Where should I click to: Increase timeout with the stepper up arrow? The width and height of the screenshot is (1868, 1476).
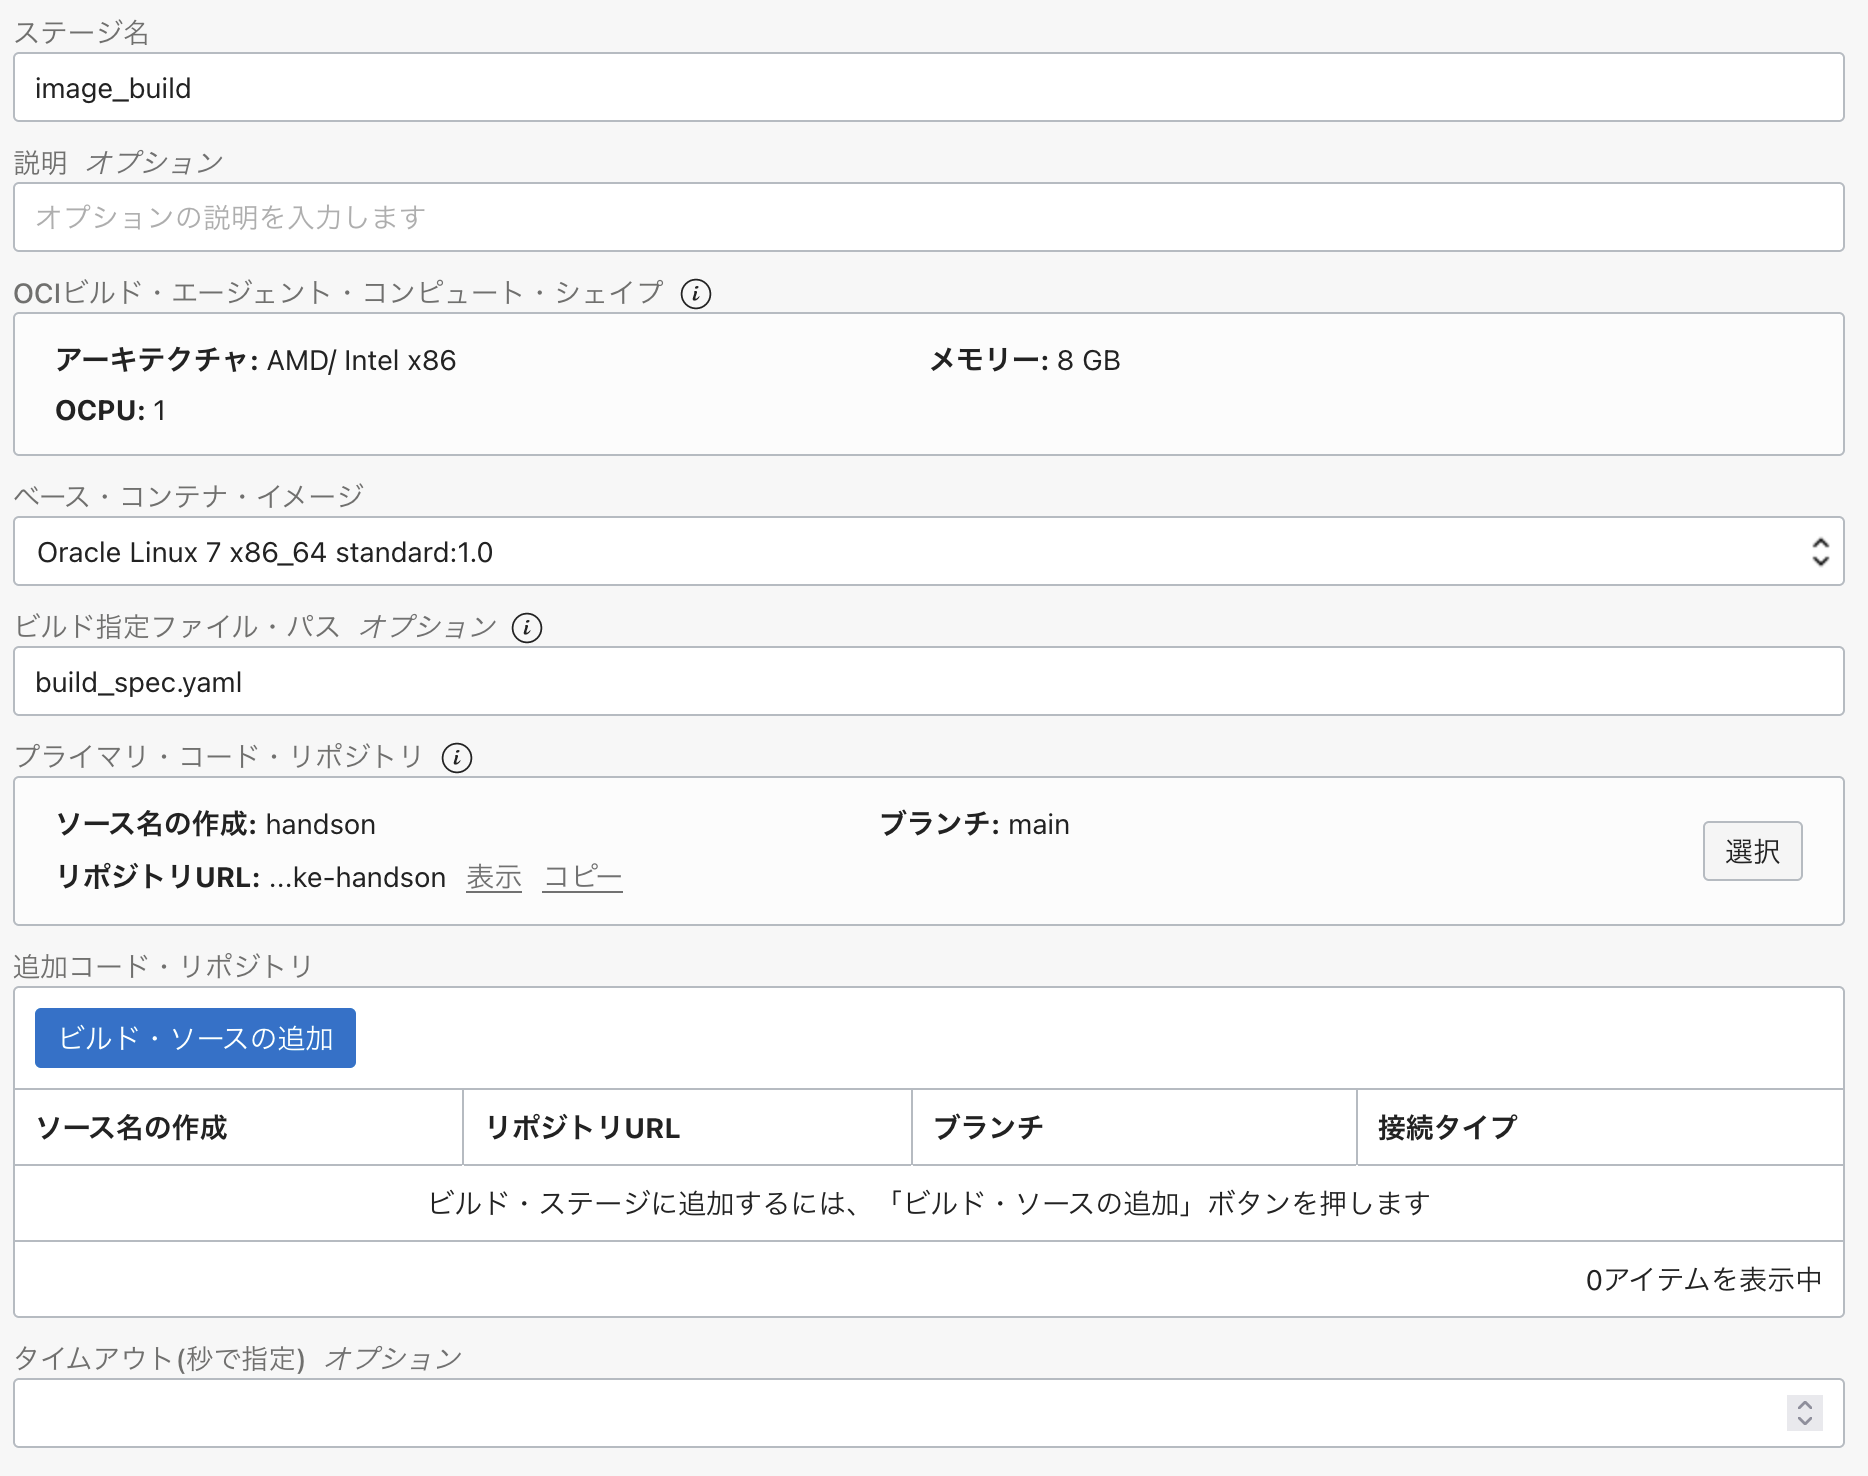tap(1804, 1405)
